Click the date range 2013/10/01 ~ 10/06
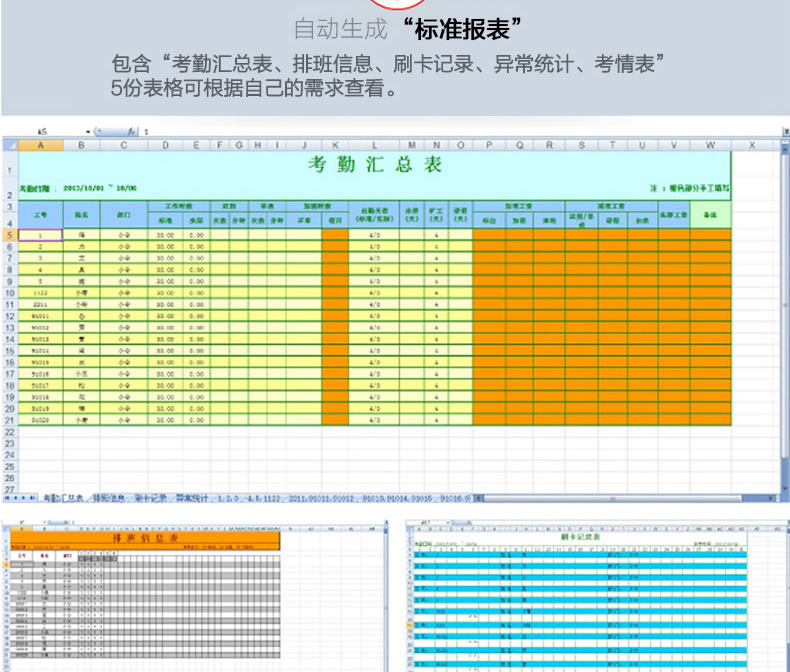 (x=100, y=188)
